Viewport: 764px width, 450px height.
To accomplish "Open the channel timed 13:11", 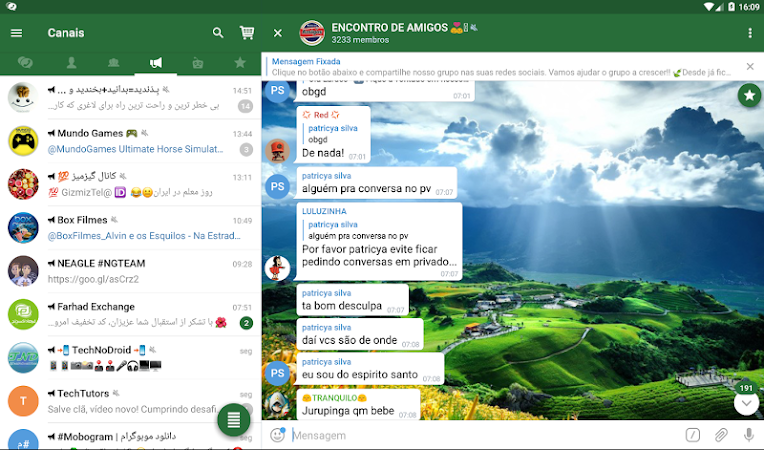I will coord(131,184).
